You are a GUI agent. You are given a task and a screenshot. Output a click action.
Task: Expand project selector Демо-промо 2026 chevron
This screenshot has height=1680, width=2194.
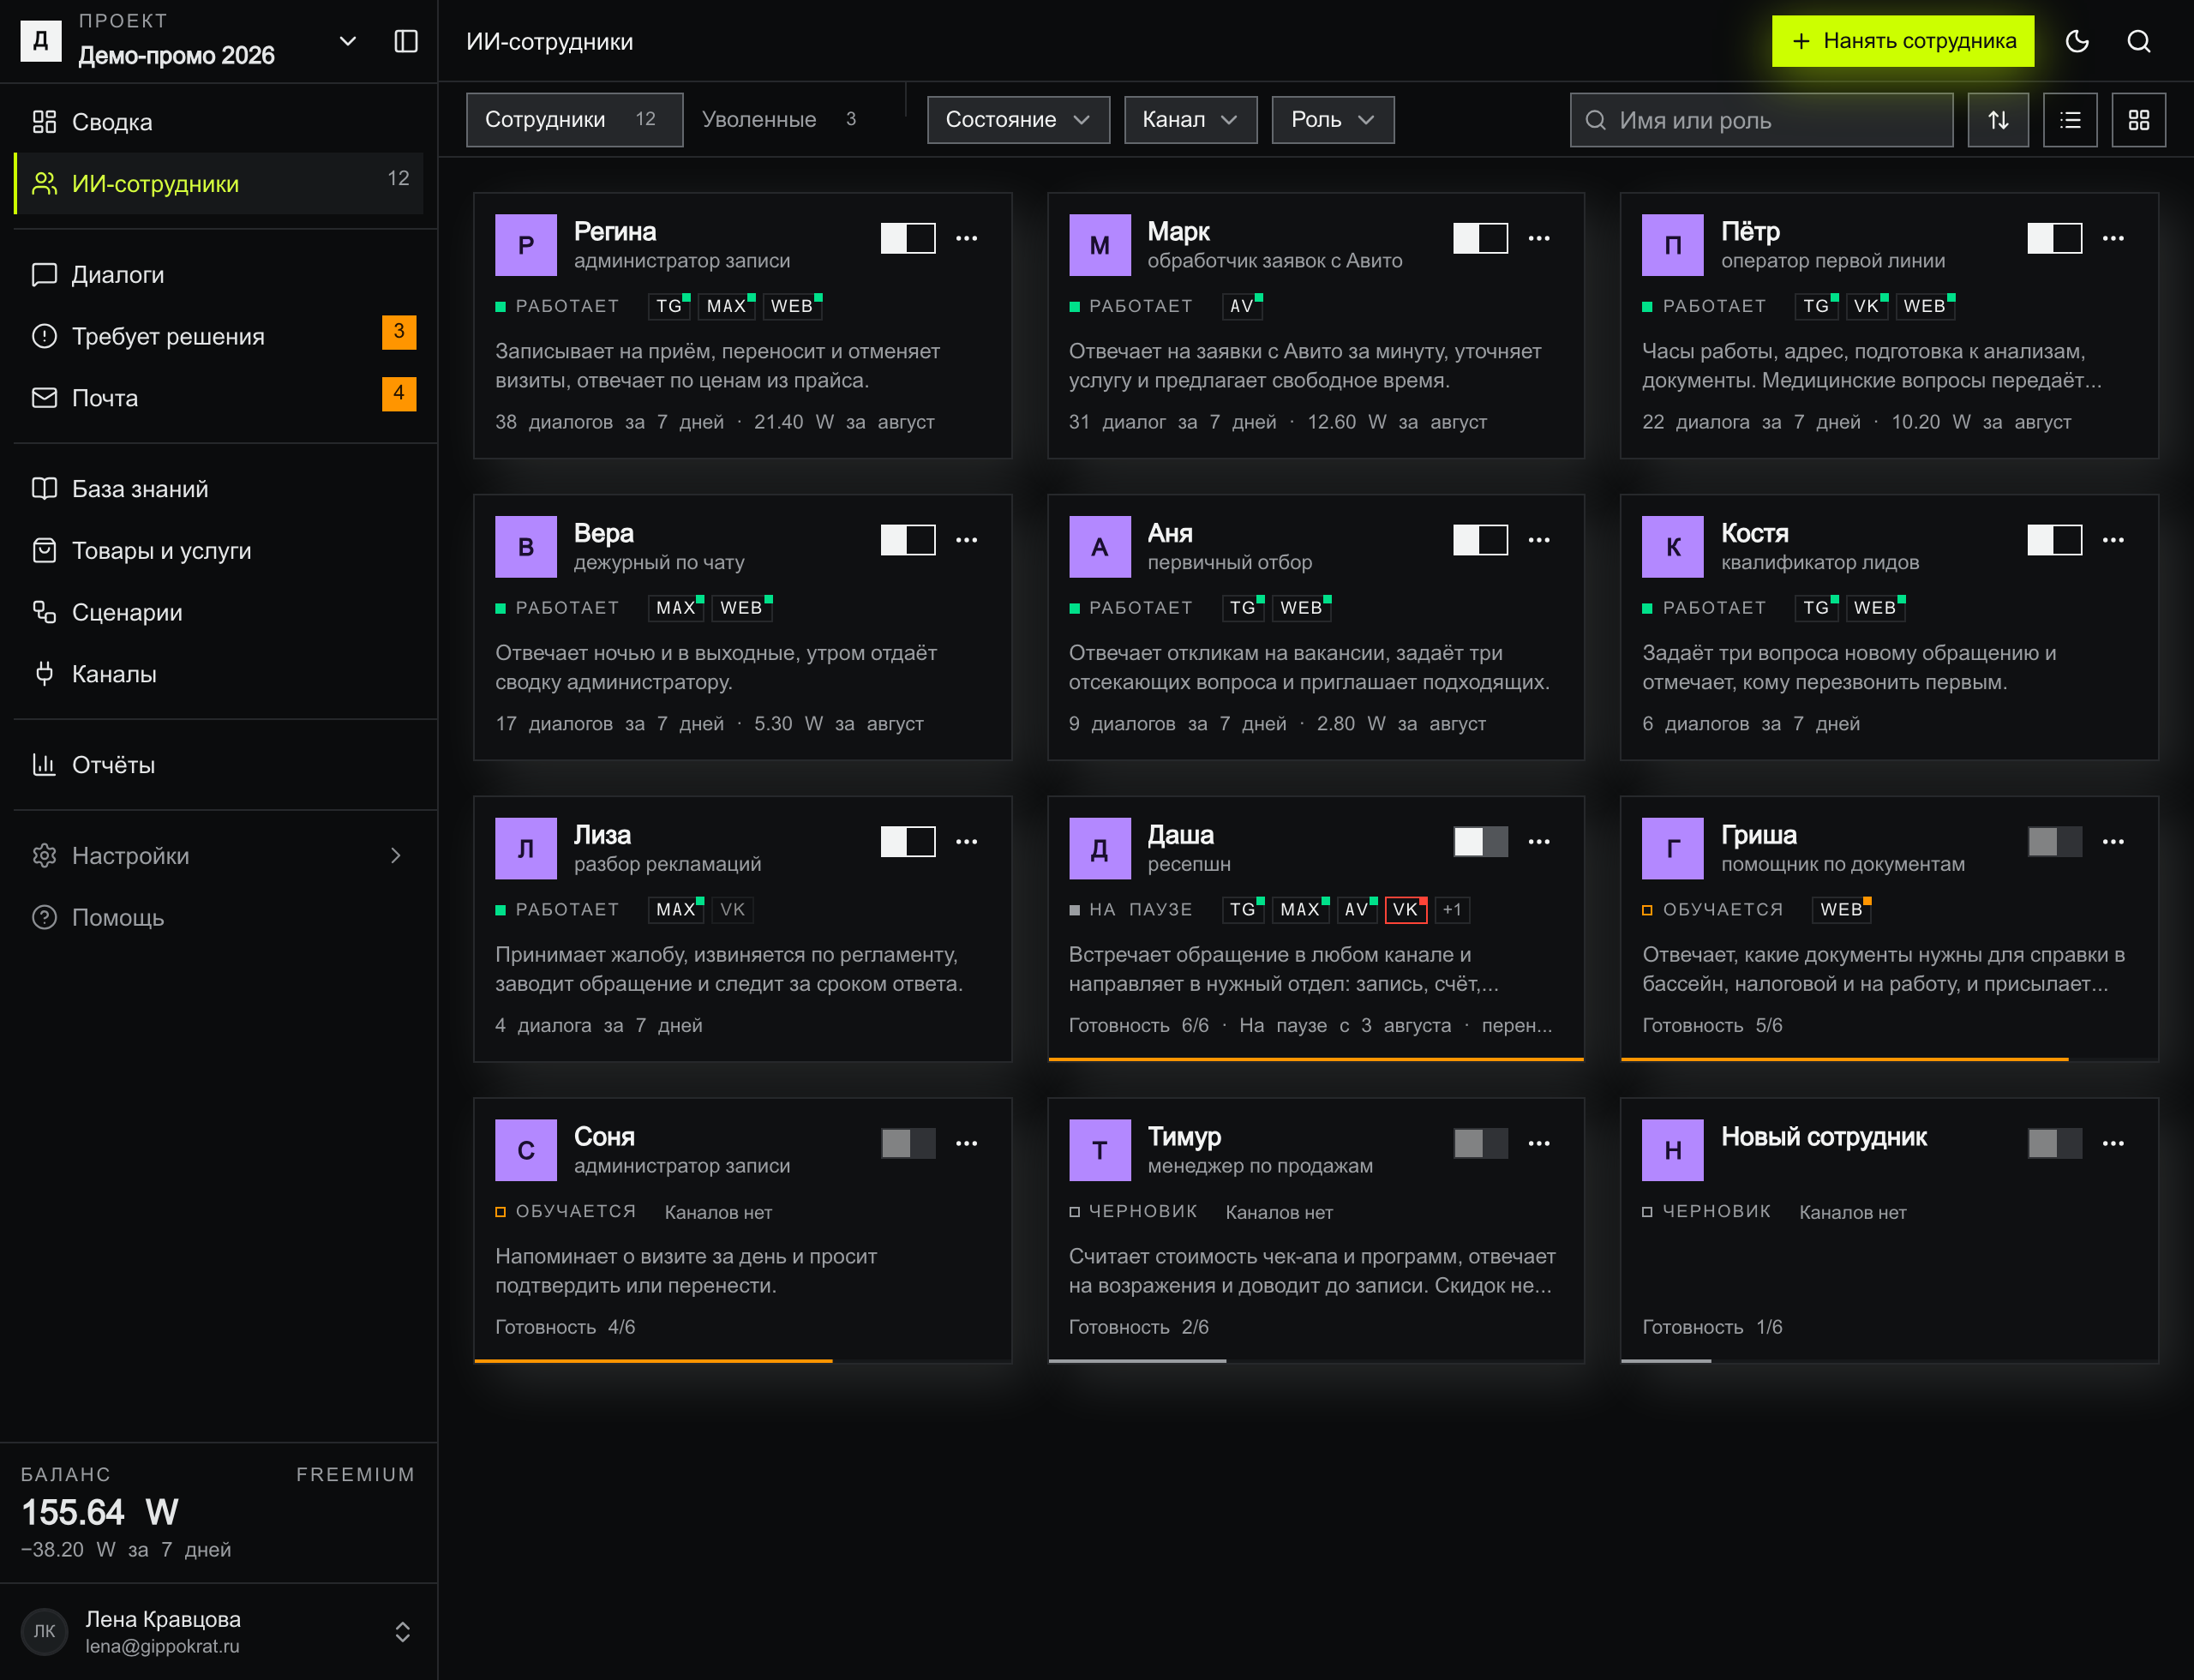tap(348, 41)
